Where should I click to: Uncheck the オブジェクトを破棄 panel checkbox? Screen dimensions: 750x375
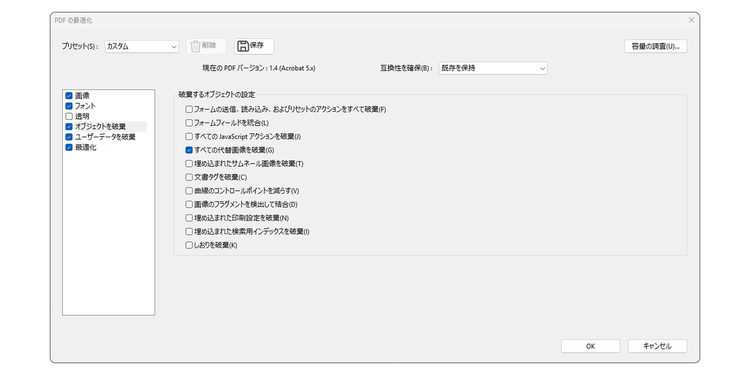[x=69, y=127]
